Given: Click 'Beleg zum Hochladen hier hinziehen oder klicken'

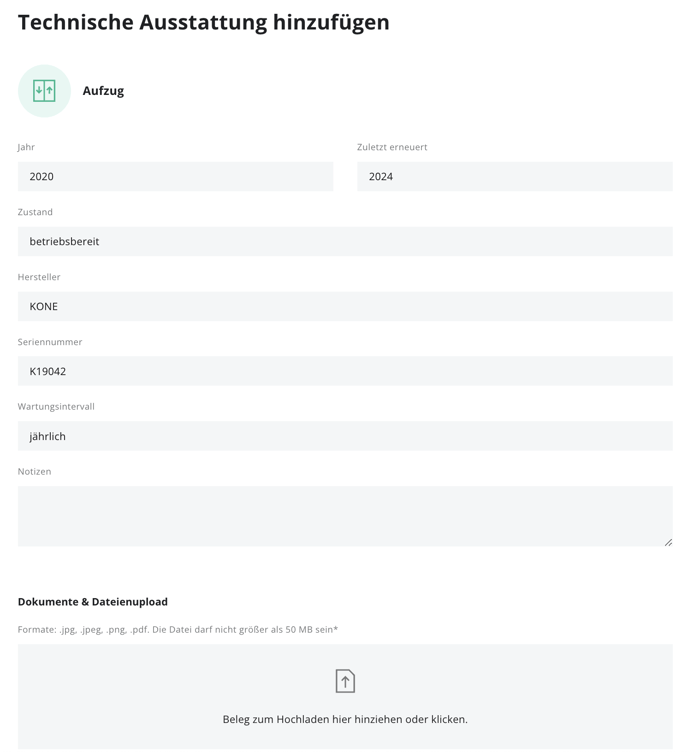Looking at the screenshot, I should point(345,719).
